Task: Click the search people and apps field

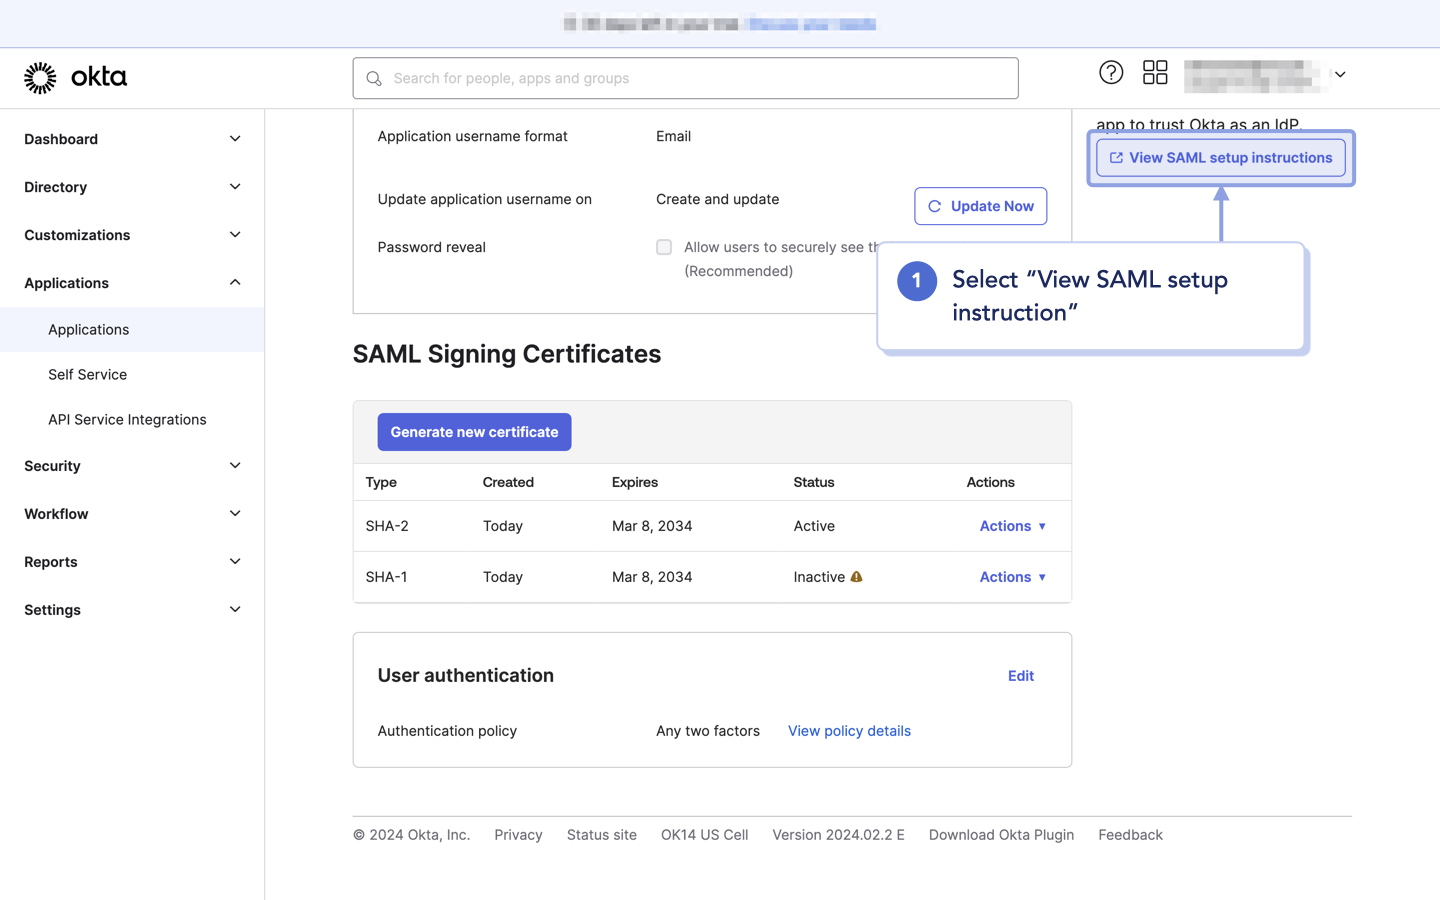Action: 685,77
